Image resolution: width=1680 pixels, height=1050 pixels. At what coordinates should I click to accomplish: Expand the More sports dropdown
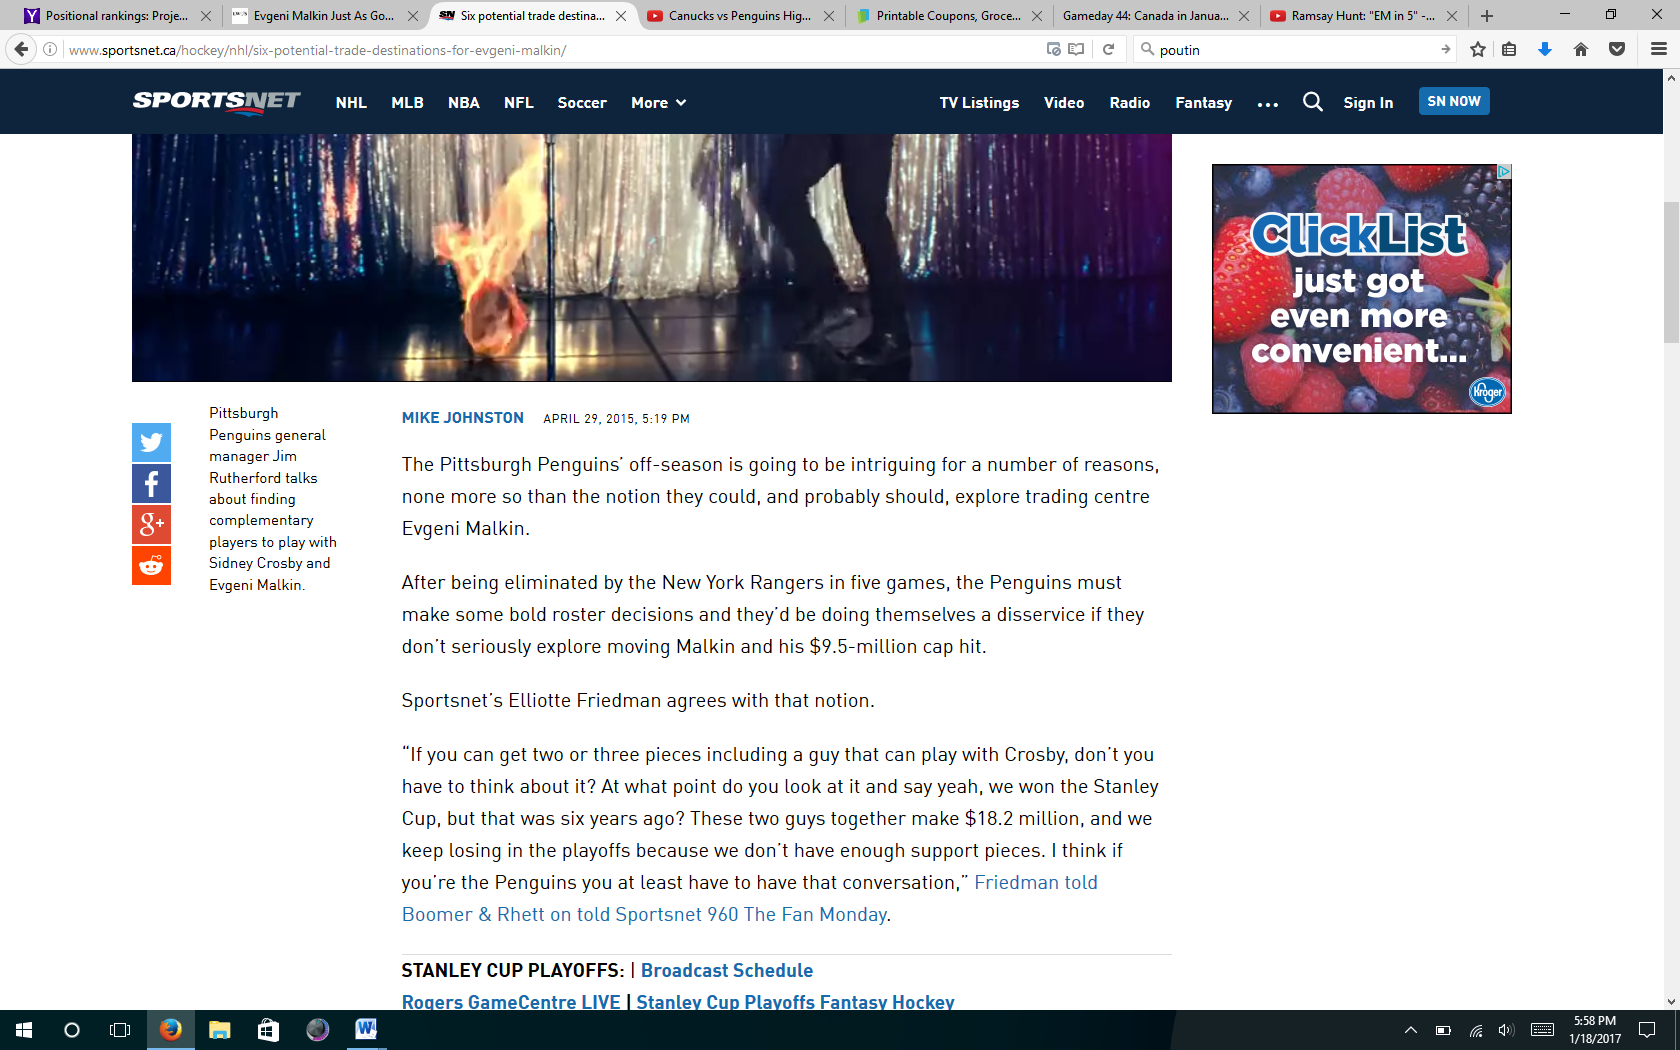coord(658,103)
